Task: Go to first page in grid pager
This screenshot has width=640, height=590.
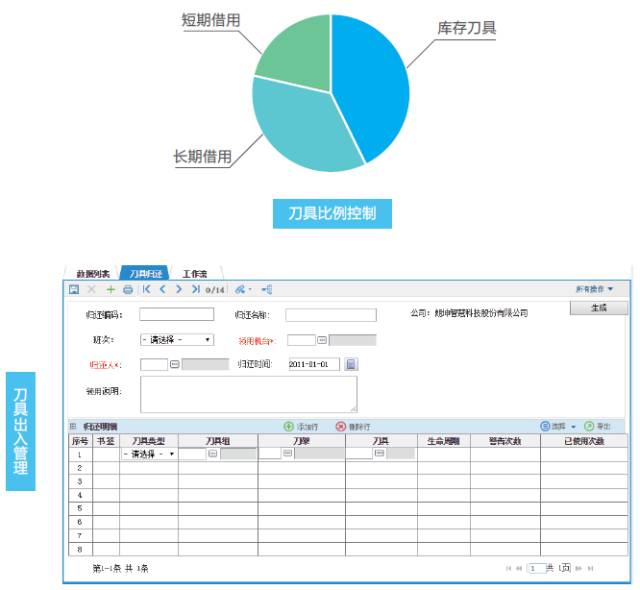Action: tap(508, 568)
